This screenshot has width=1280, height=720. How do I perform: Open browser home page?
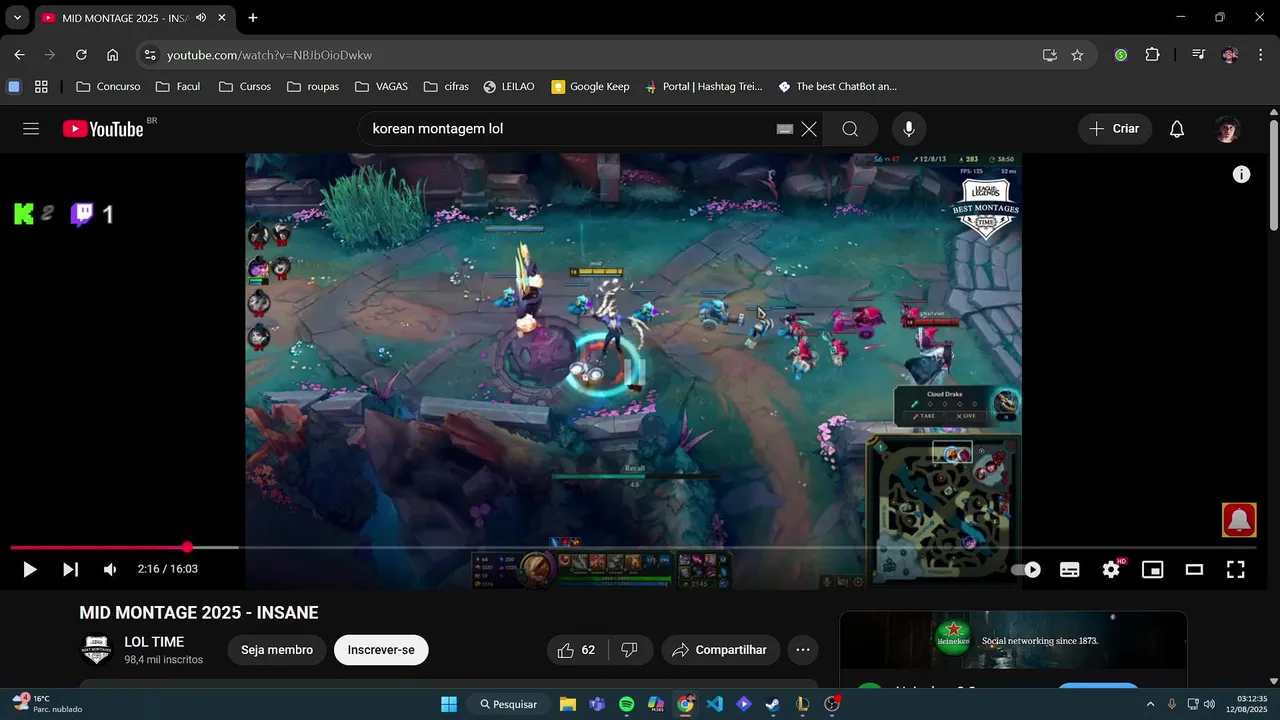point(112,55)
